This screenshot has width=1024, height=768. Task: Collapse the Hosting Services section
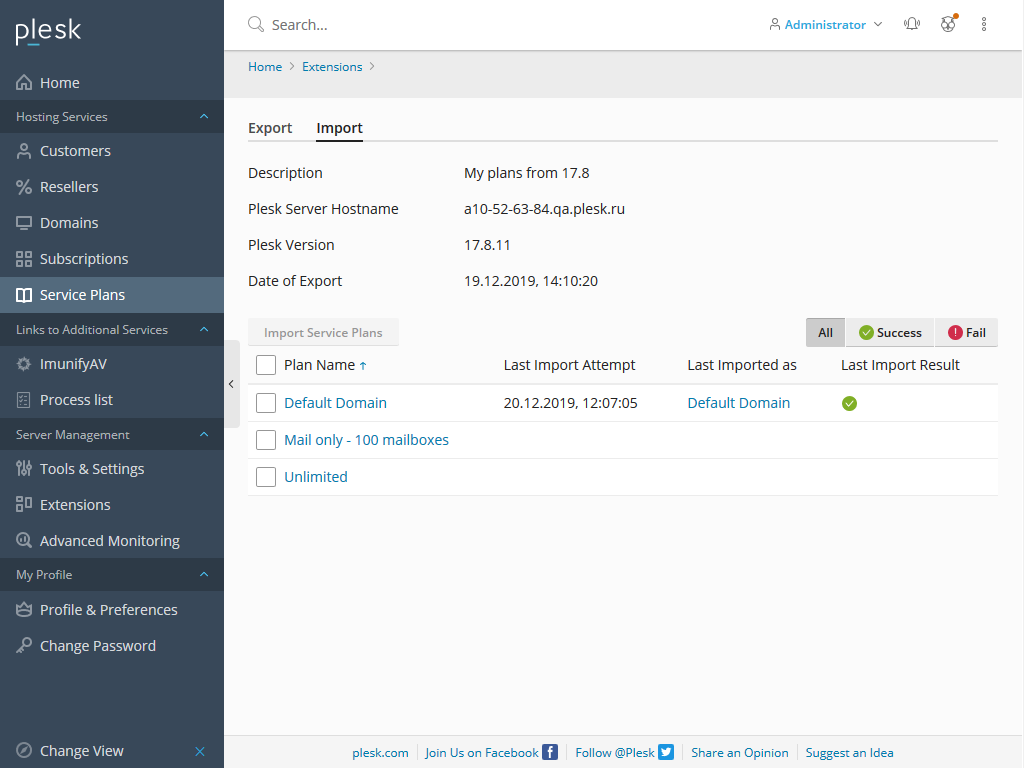(x=204, y=117)
